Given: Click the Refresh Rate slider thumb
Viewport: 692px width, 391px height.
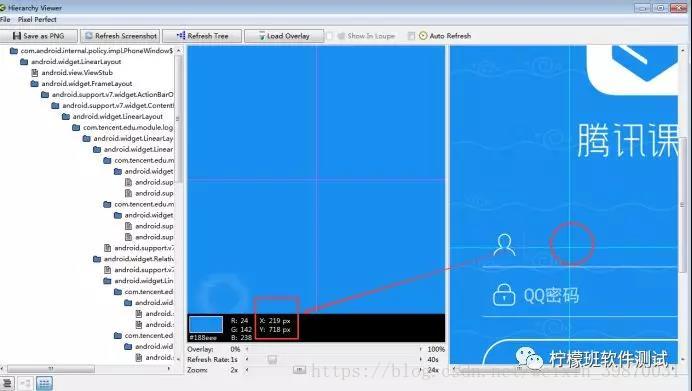Looking at the screenshot, I should (272, 360).
